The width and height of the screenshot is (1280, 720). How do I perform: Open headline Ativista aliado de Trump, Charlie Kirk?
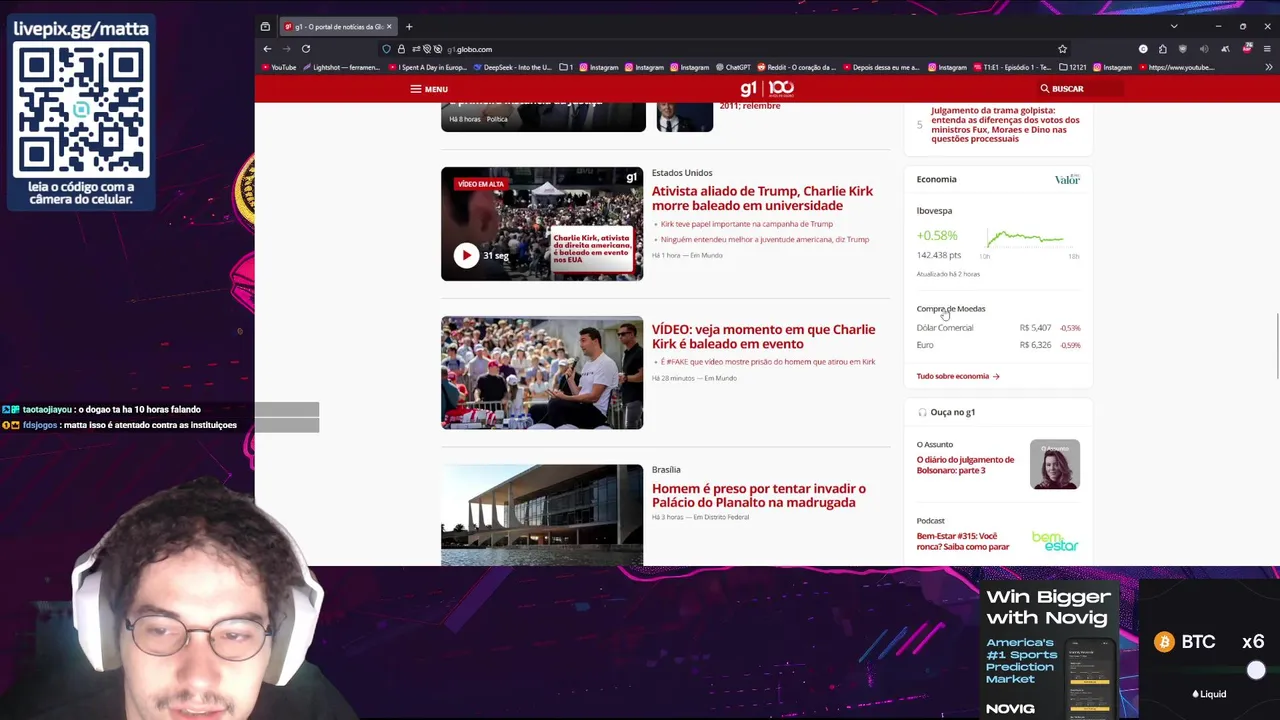(x=762, y=198)
